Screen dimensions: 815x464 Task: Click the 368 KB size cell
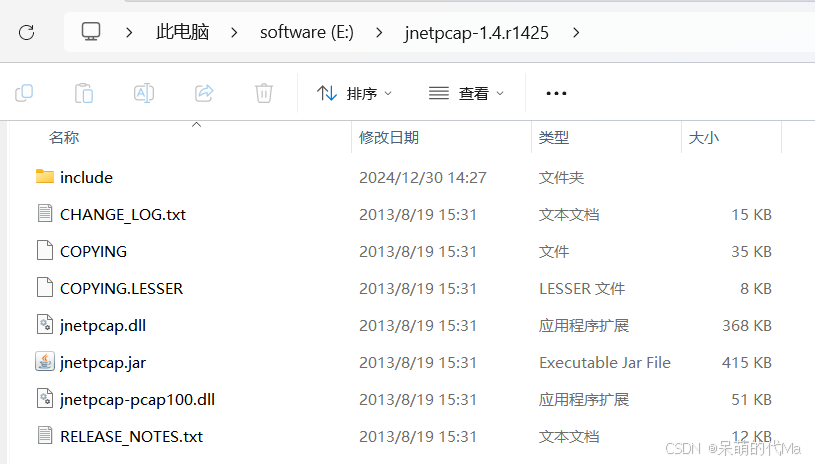(747, 326)
